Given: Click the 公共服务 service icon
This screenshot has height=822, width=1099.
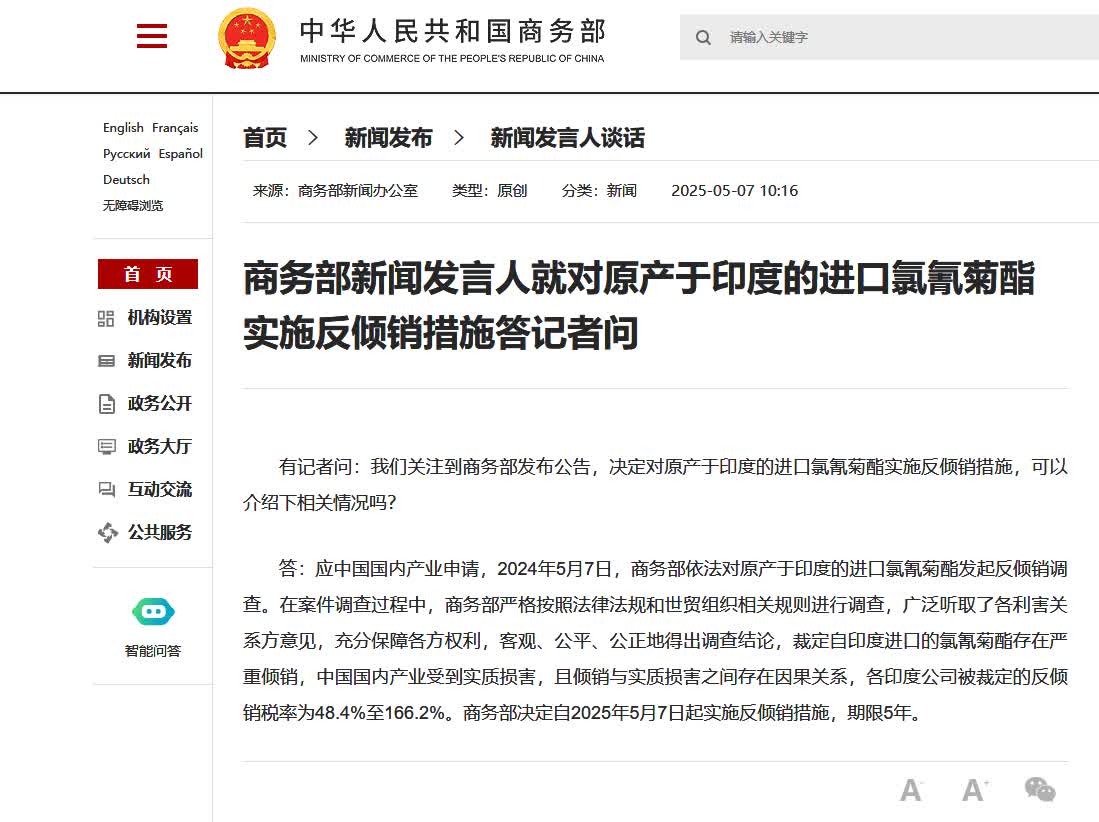Looking at the screenshot, I should pyautogui.click(x=107, y=533).
